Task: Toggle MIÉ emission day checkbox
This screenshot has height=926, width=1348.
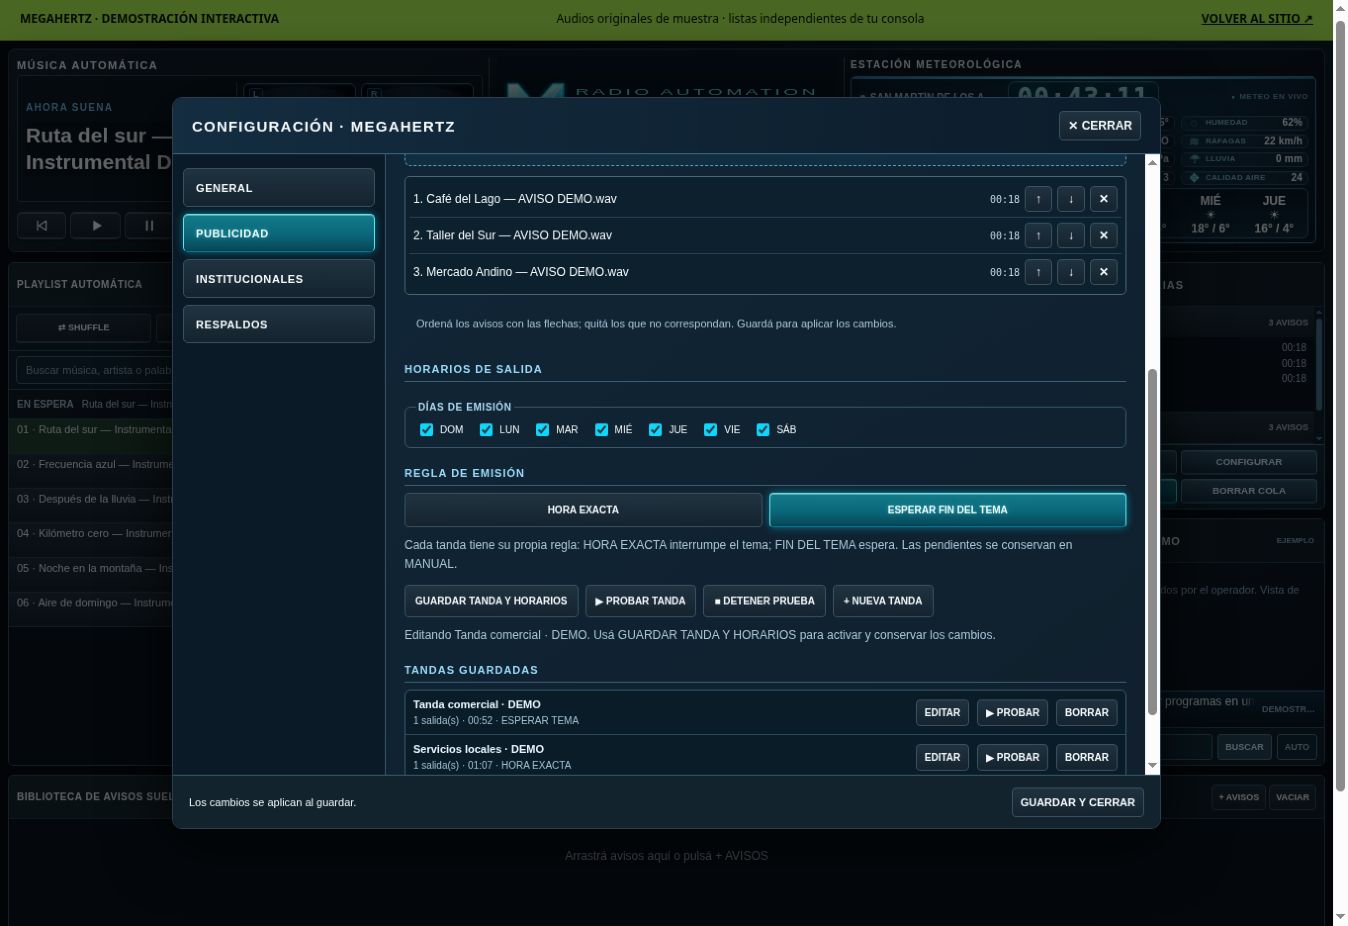Action: tap(601, 430)
